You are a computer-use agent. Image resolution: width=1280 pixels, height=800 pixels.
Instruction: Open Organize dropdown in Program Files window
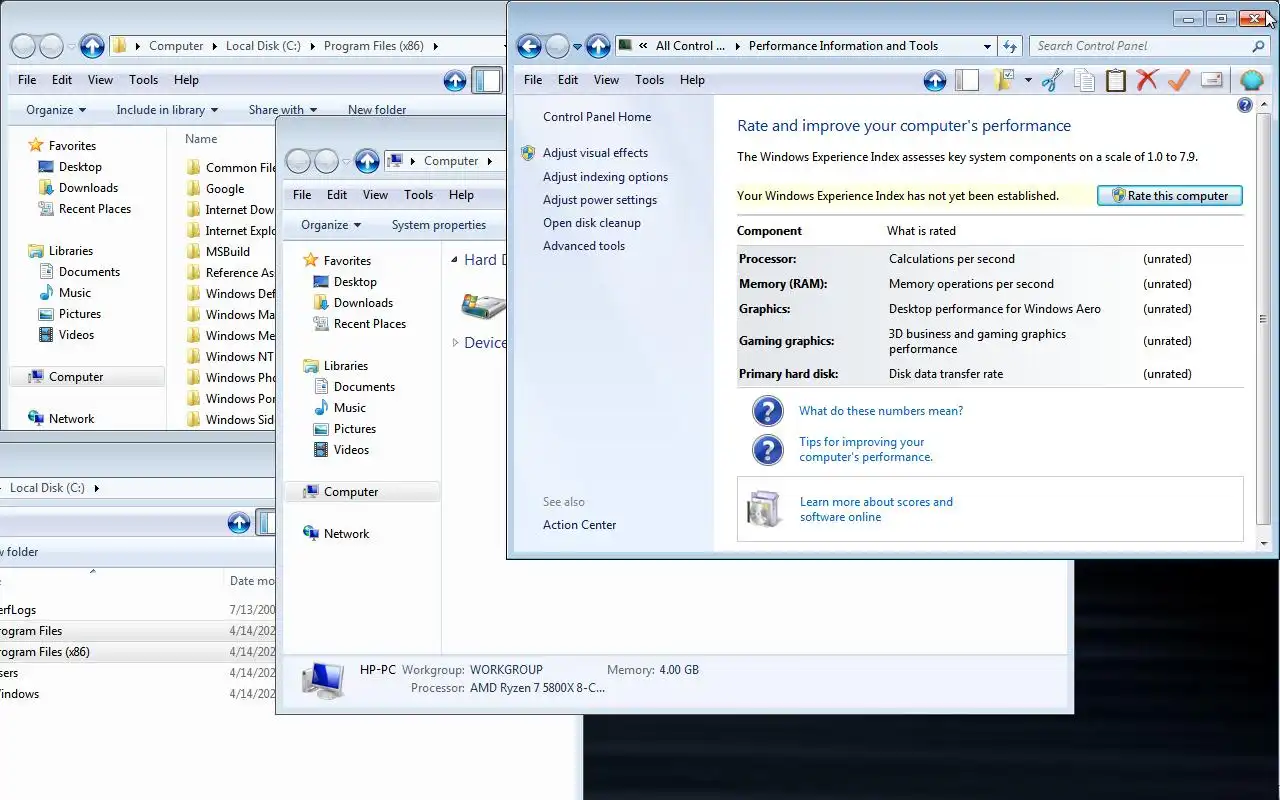[x=56, y=110]
